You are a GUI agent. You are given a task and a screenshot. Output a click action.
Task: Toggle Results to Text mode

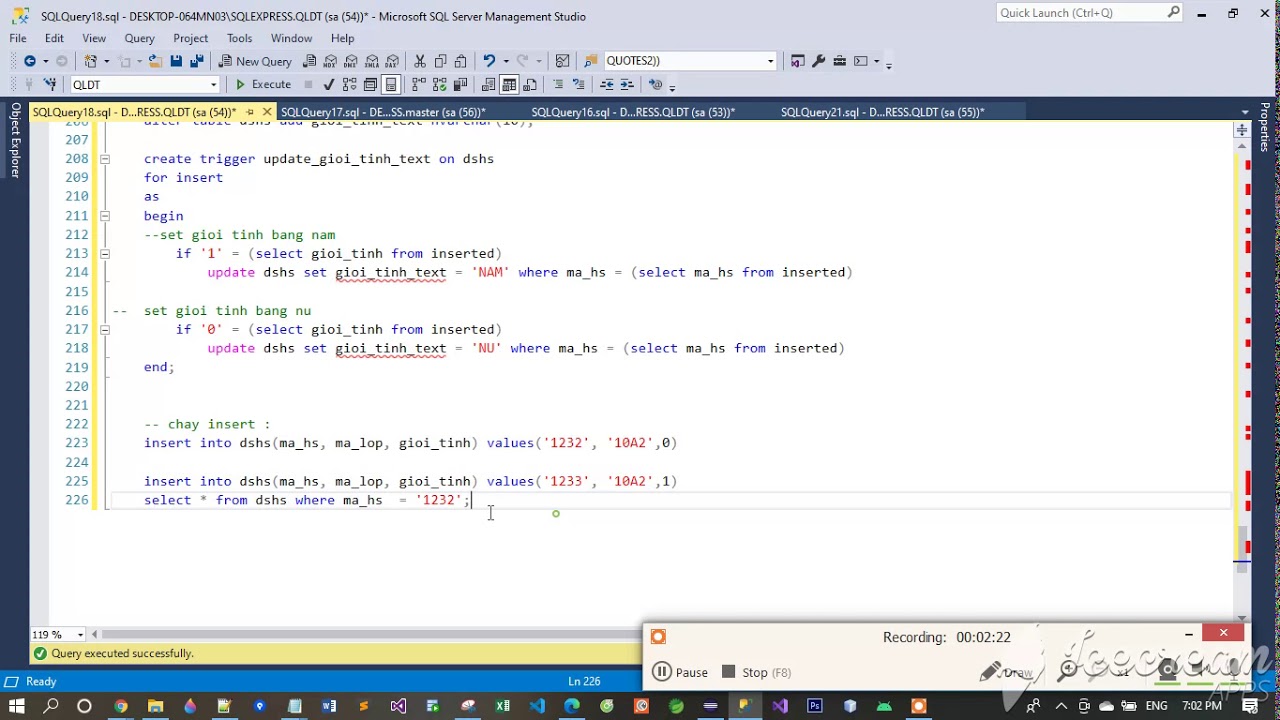click(488, 85)
